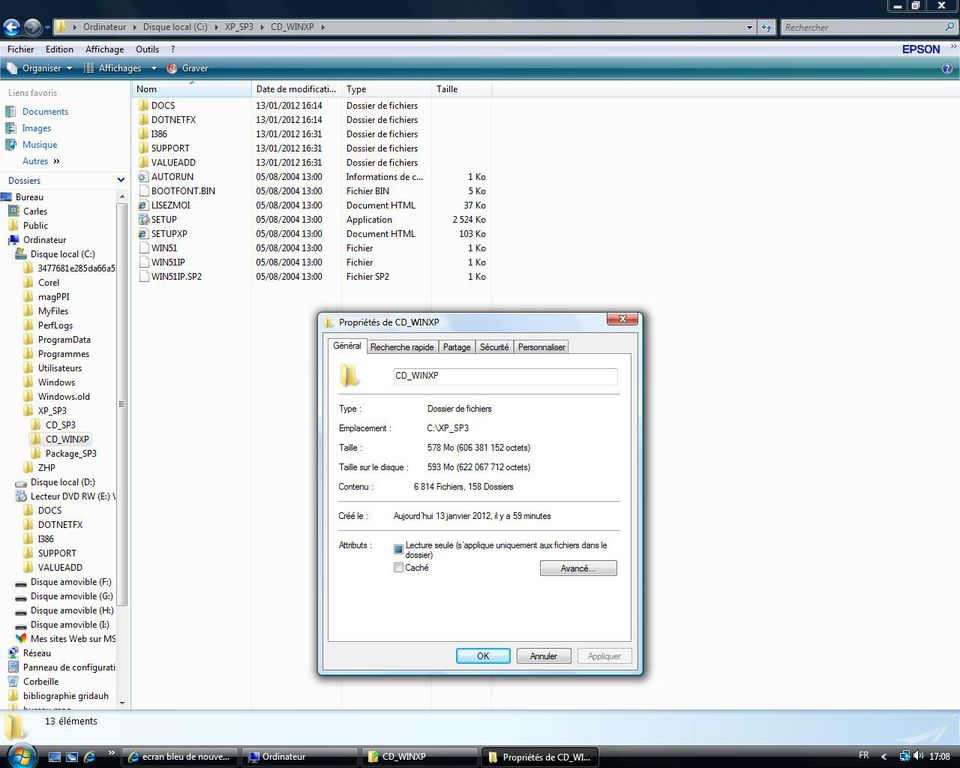Toggle the Lecture seule checkbox
The image size is (960, 768).
399,549
